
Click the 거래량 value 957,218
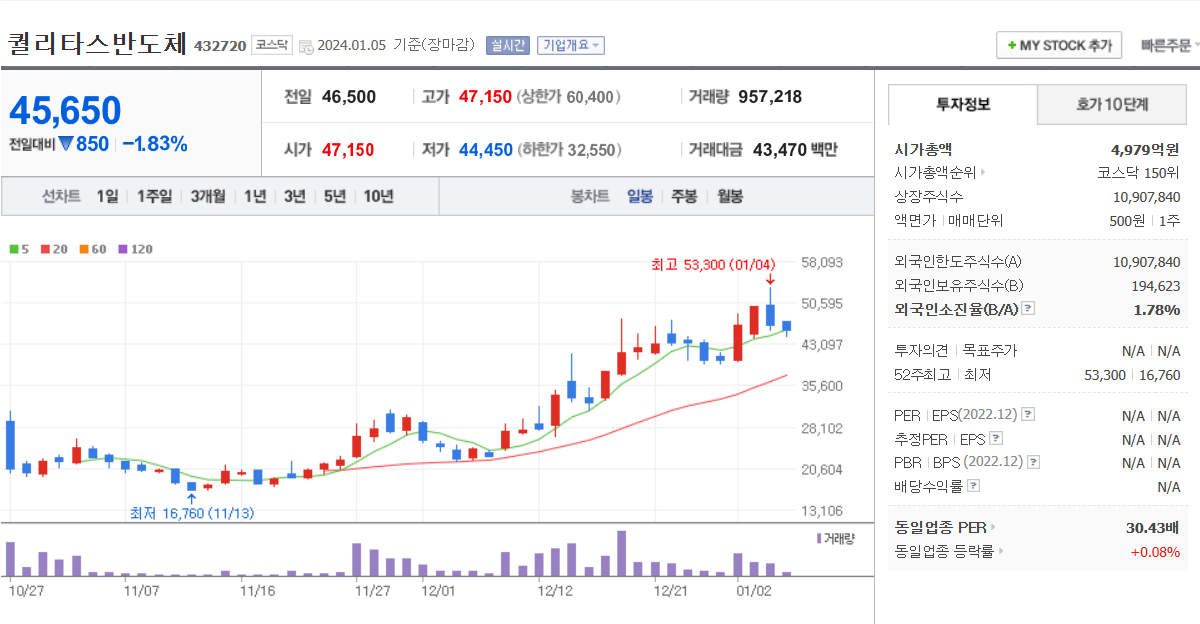pyautogui.click(x=770, y=97)
